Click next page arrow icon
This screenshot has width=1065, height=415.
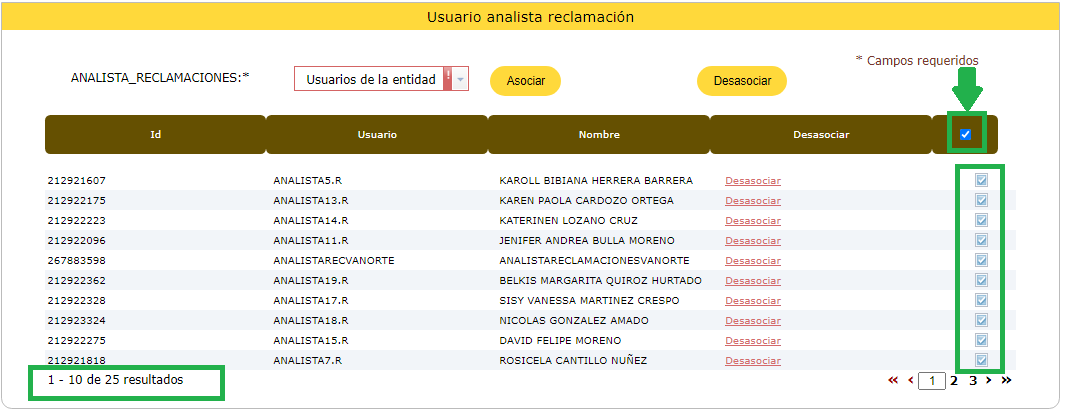click(x=989, y=381)
